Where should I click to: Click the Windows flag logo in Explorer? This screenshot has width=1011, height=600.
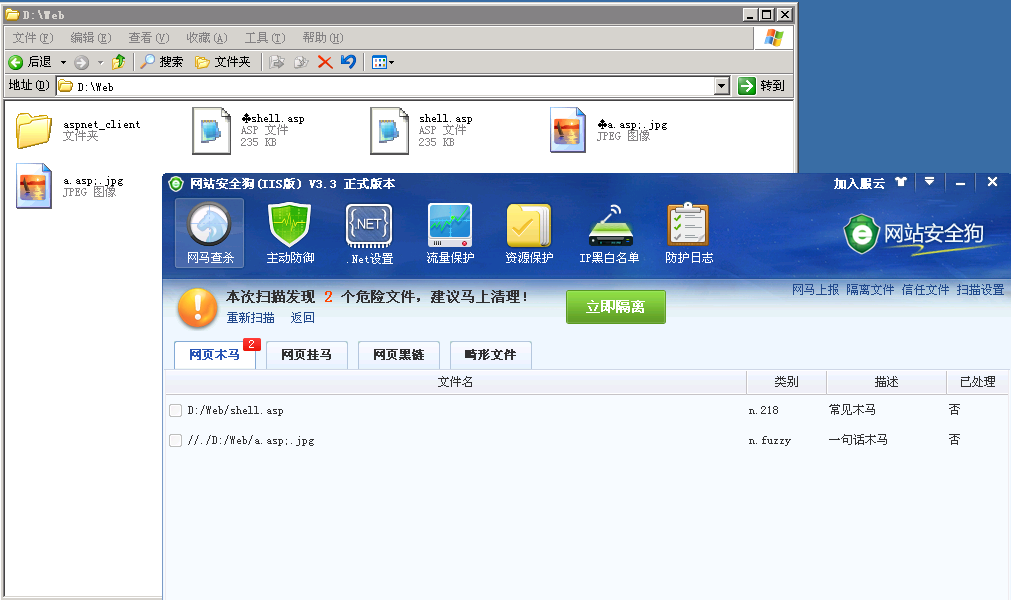(x=773, y=38)
